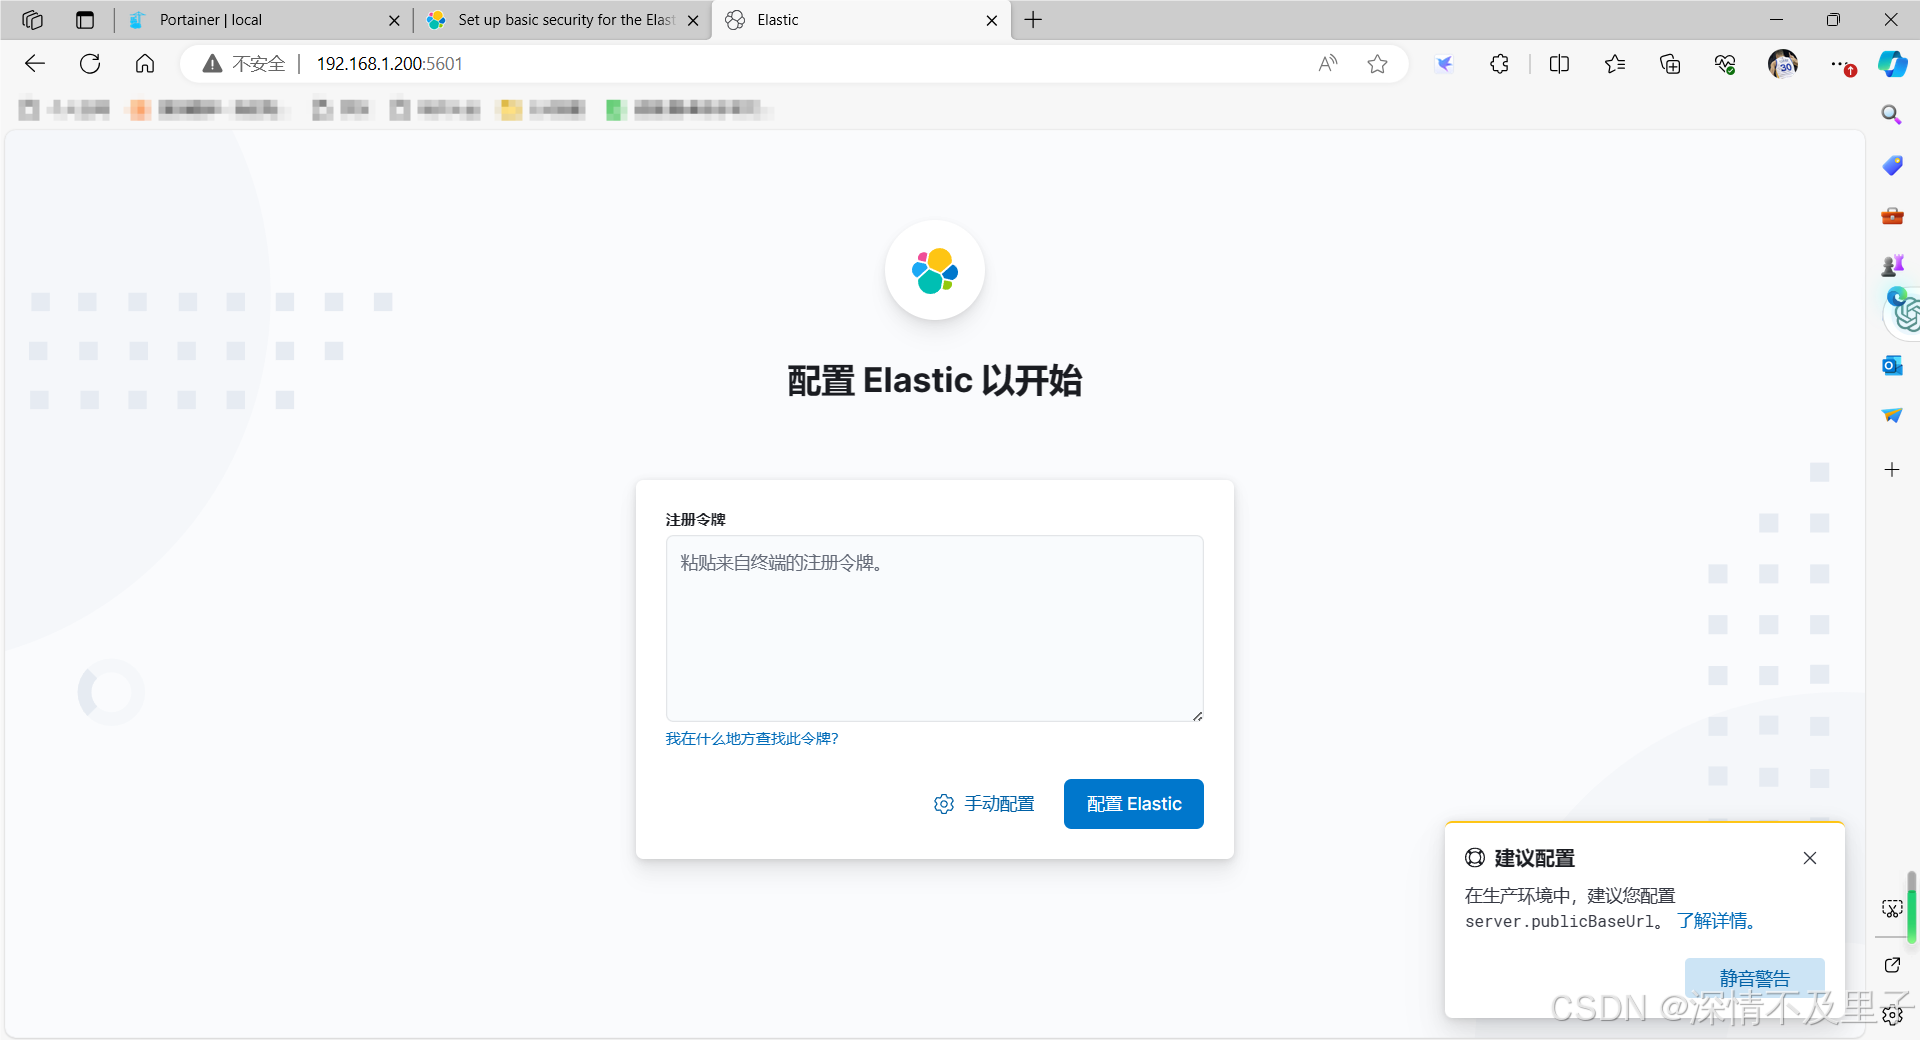Image resolution: width=1920 pixels, height=1040 pixels.
Task: Go back using the browser back arrow
Action: (35, 64)
